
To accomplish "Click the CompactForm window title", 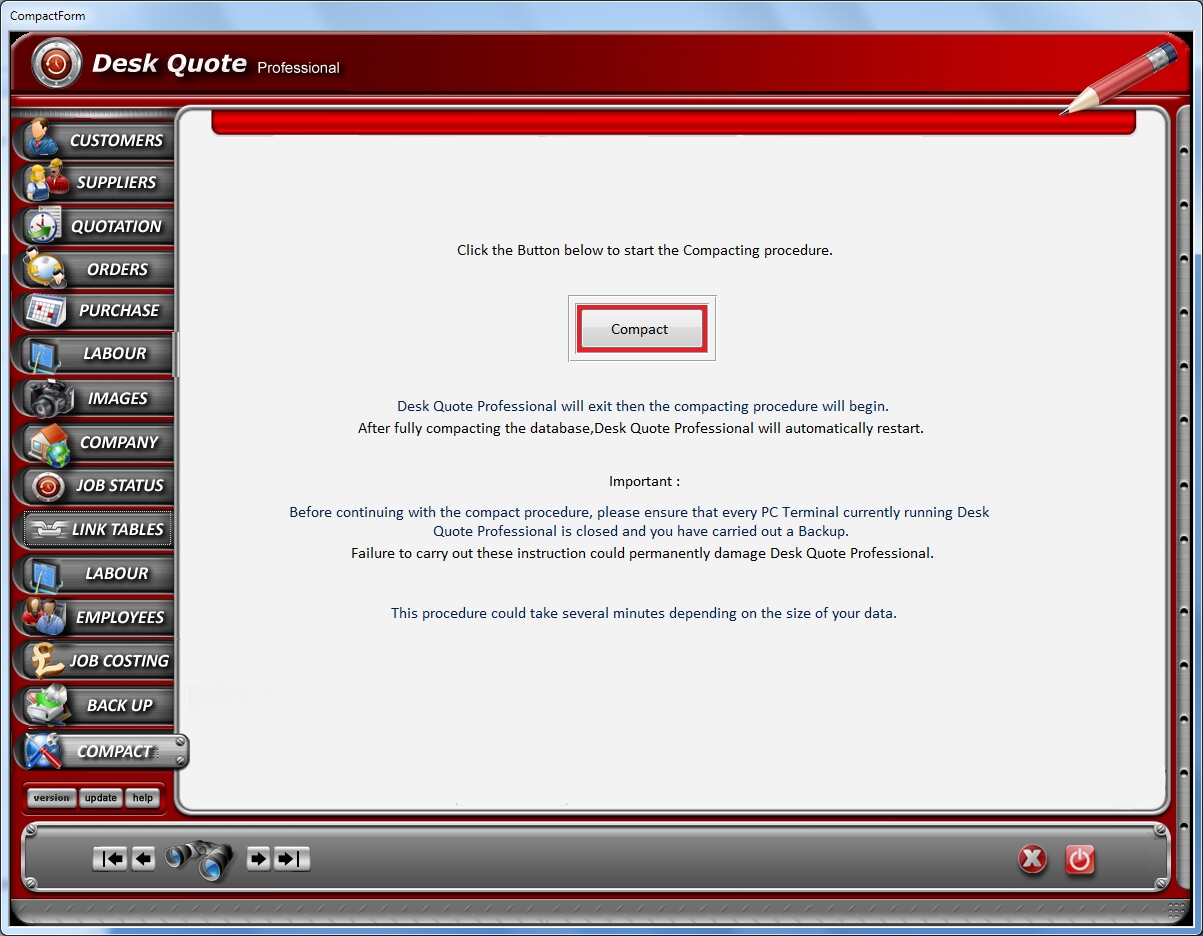I will [47, 16].
